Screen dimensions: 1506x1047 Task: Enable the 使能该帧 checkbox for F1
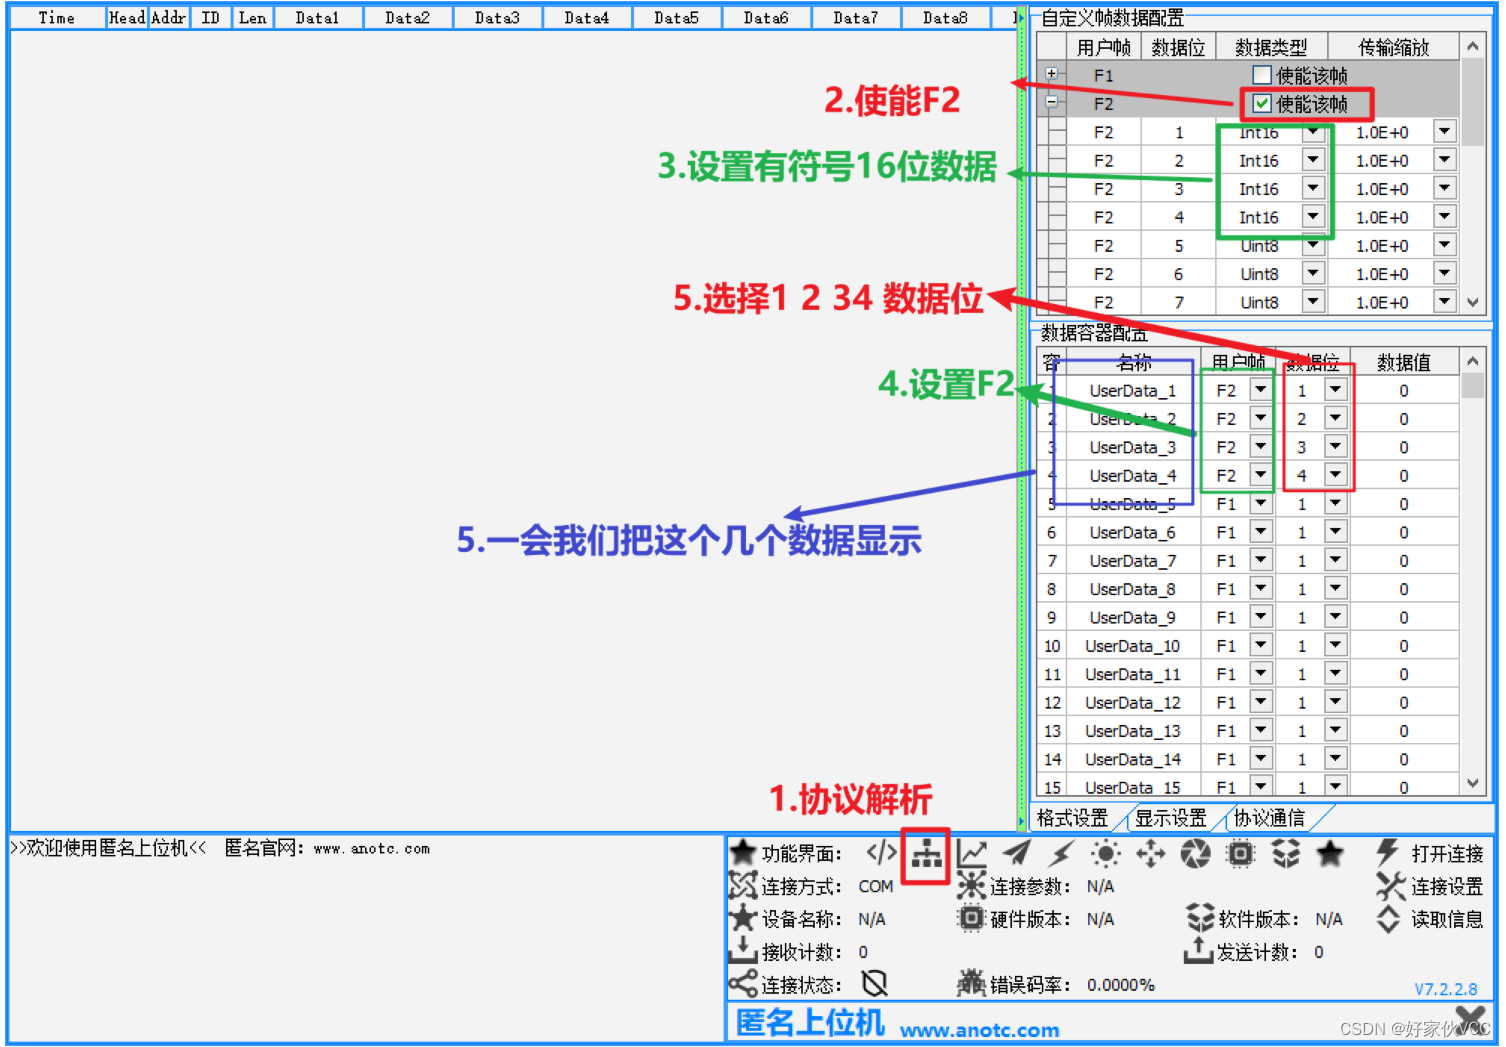click(1262, 74)
